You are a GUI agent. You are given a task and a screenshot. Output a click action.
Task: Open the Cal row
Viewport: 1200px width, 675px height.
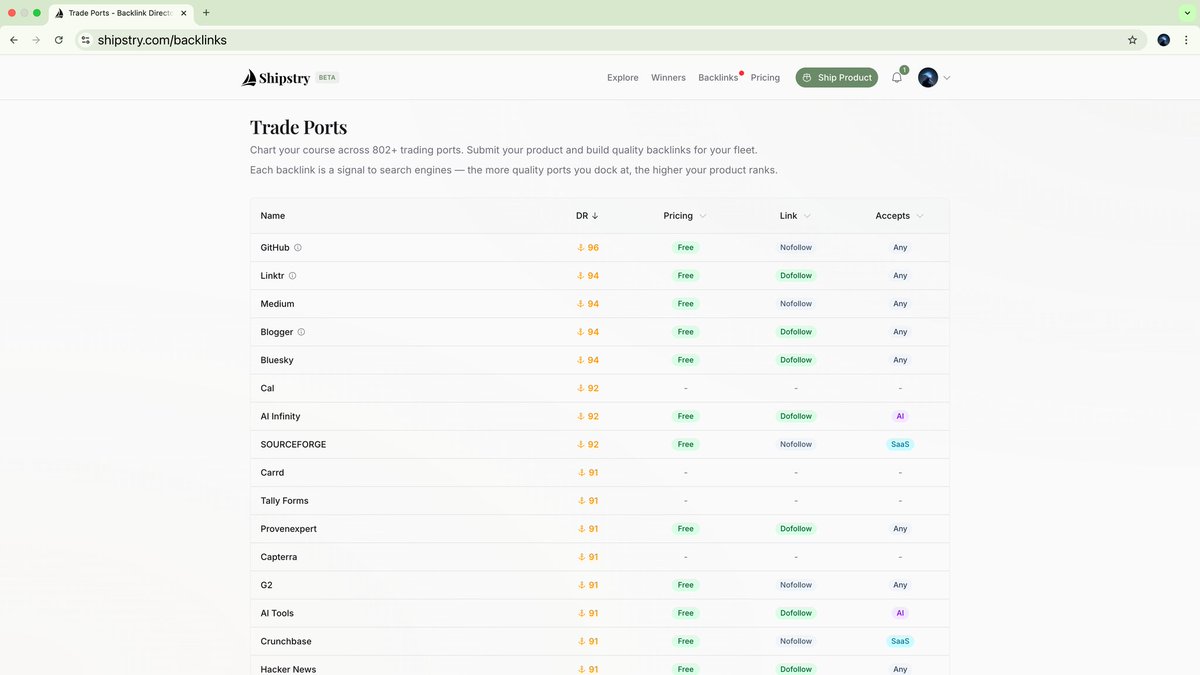[x=599, y=387]
